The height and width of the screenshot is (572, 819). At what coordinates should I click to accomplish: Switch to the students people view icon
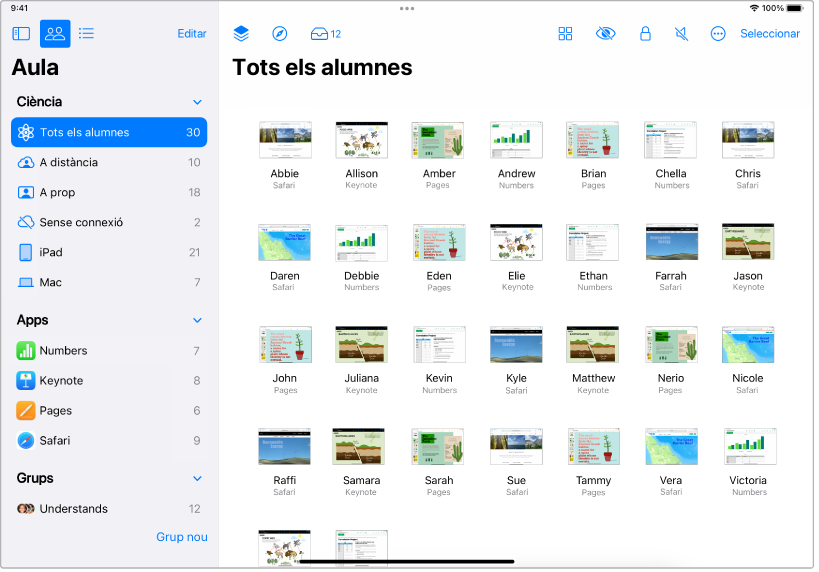(x=55, y=34)
